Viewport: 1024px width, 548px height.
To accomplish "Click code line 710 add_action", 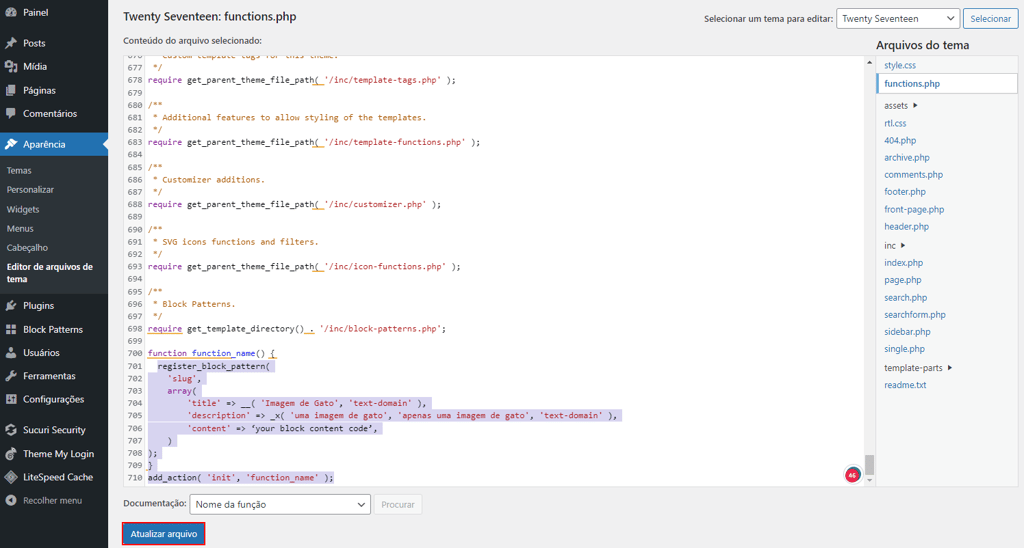I will [240, 477].
